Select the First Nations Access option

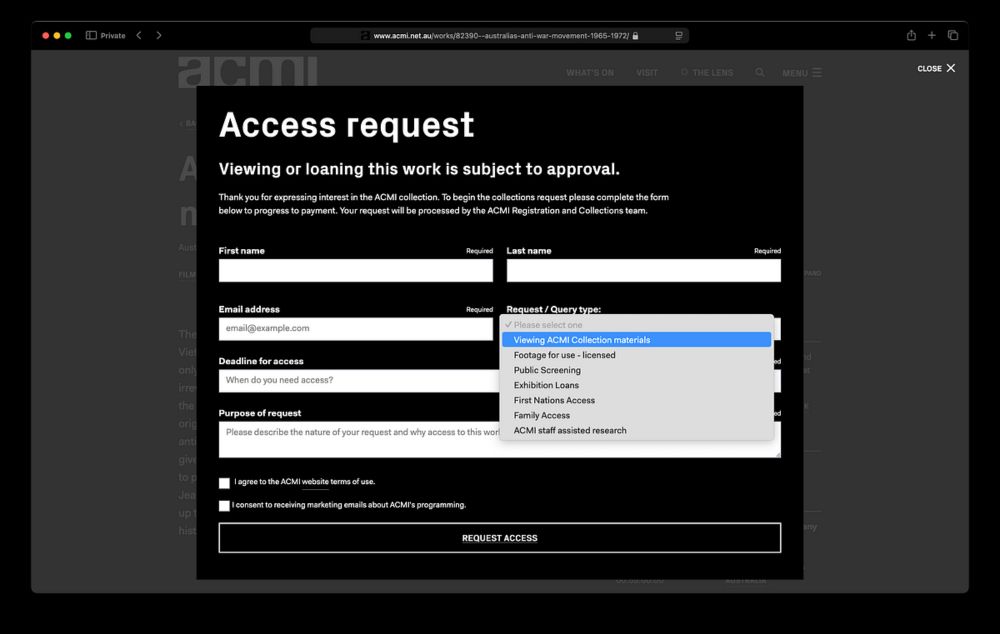click(636, 401)
